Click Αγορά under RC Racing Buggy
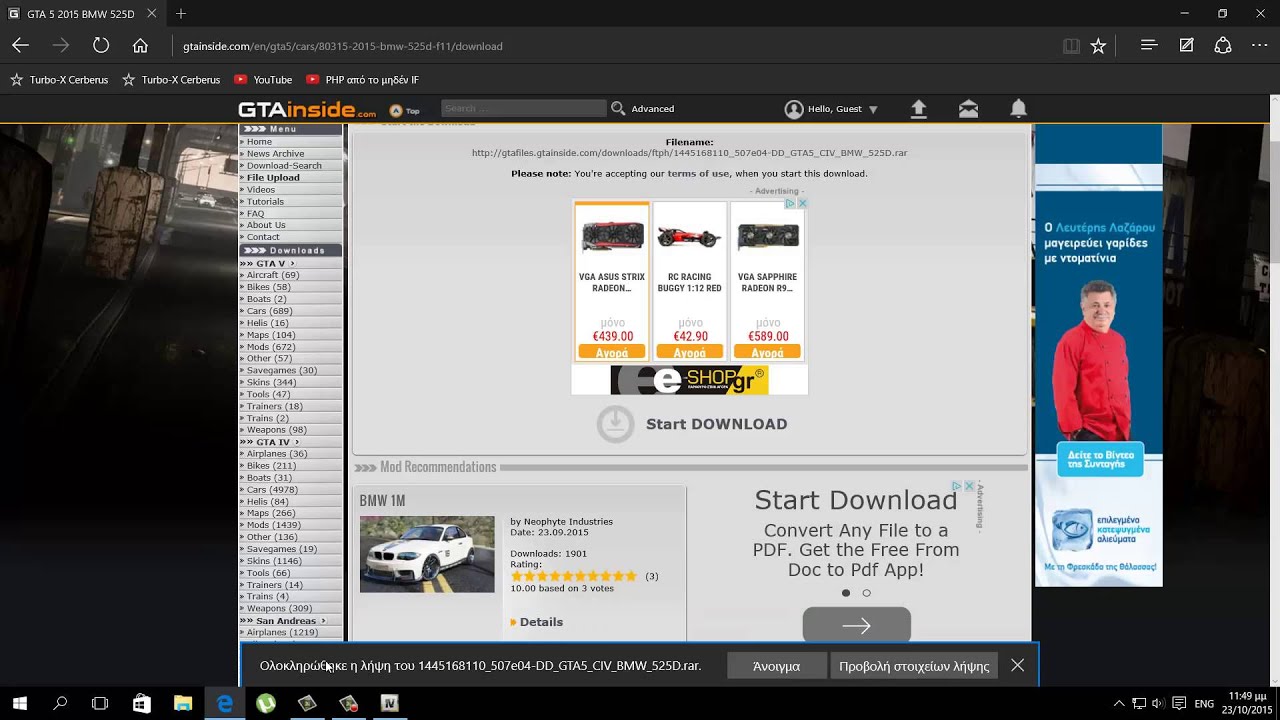Viewport: 1280px width, 720px height. coord(690,352)
